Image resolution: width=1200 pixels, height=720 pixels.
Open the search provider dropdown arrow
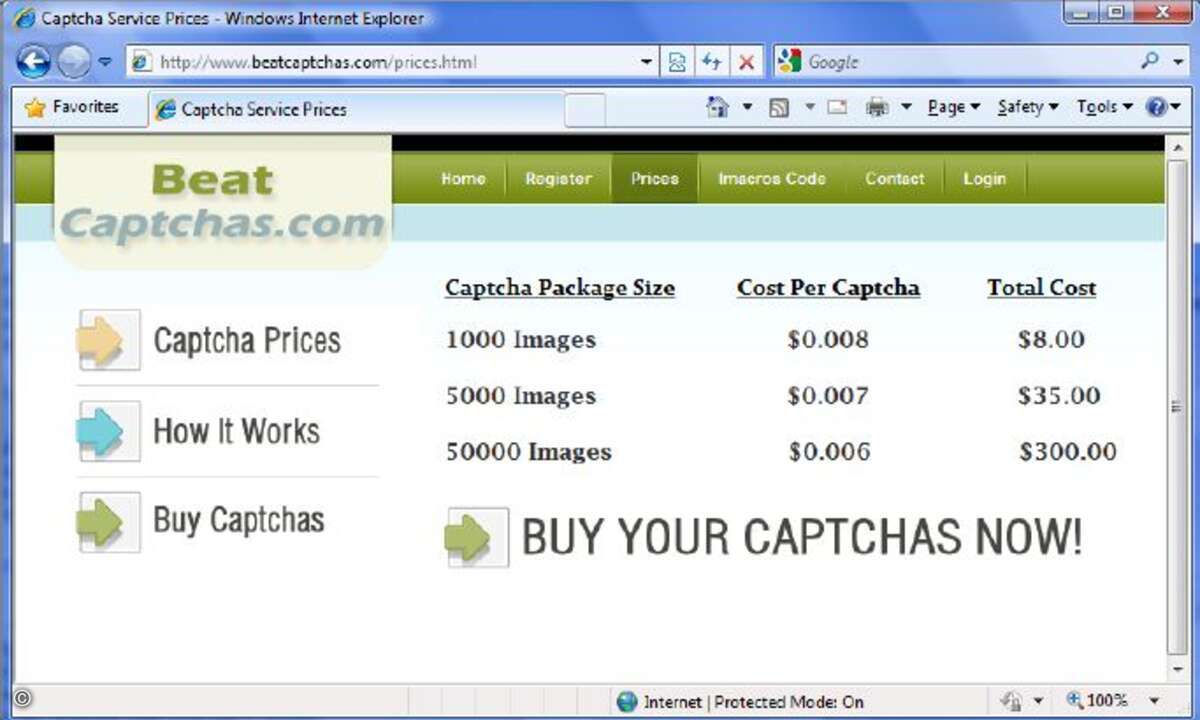click(1177, 62)
